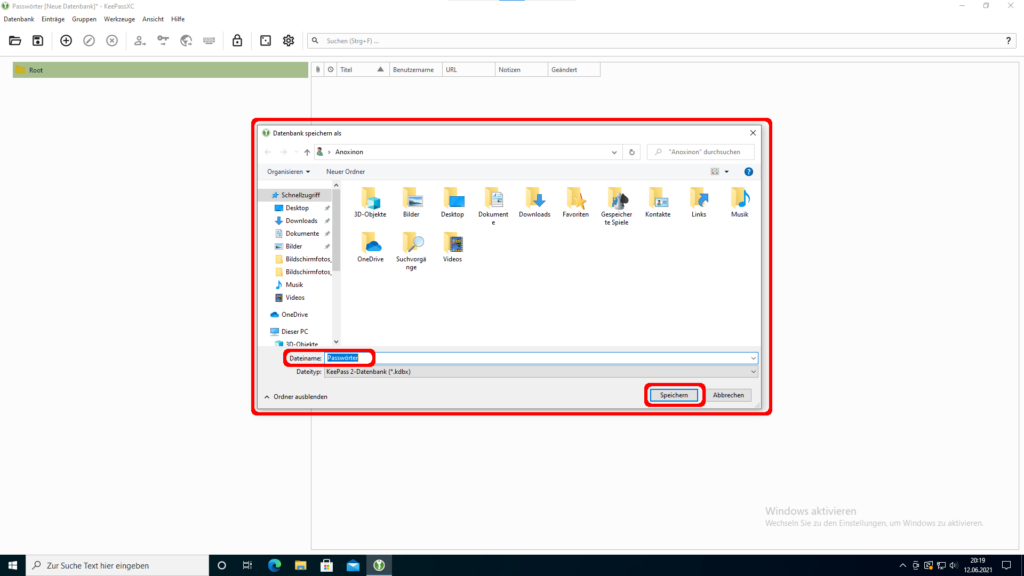Open the password generator dice icon
Image resolution: width=1024 pixels, height=576 pixels.
265,40
